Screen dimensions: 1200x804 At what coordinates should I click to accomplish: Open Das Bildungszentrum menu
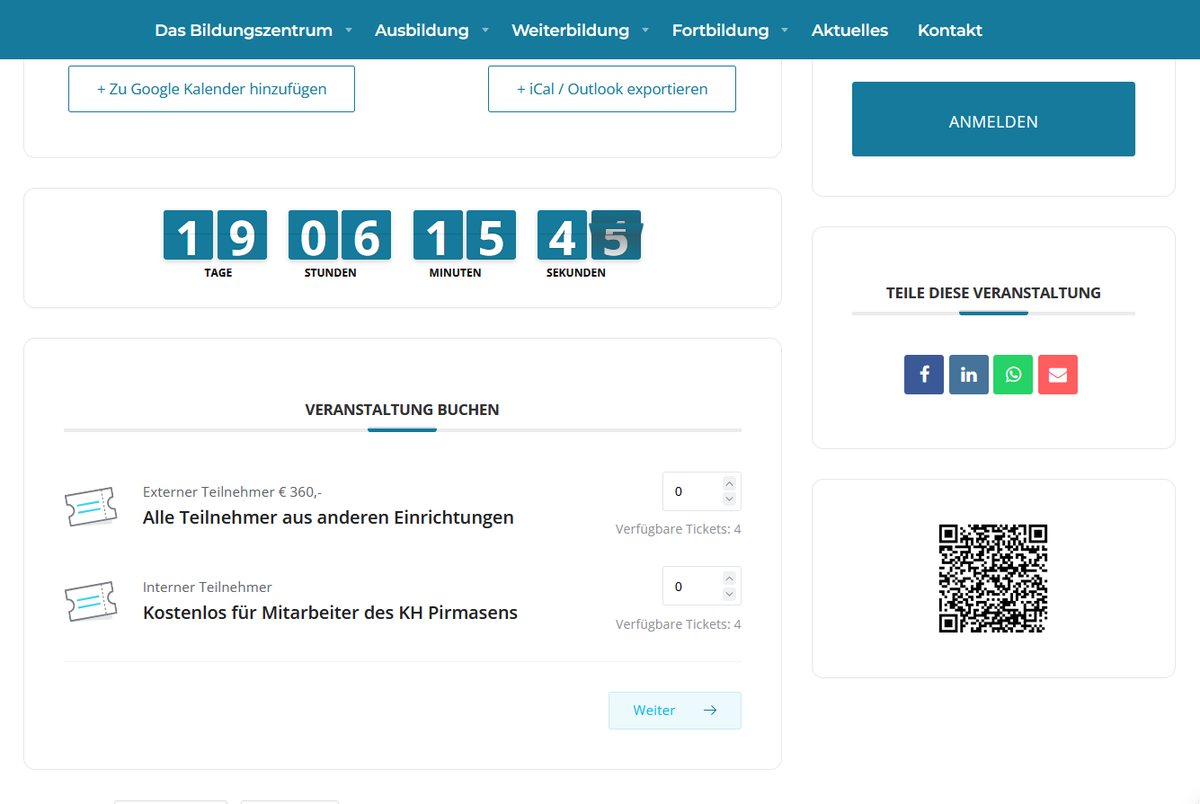pos(243,30)
